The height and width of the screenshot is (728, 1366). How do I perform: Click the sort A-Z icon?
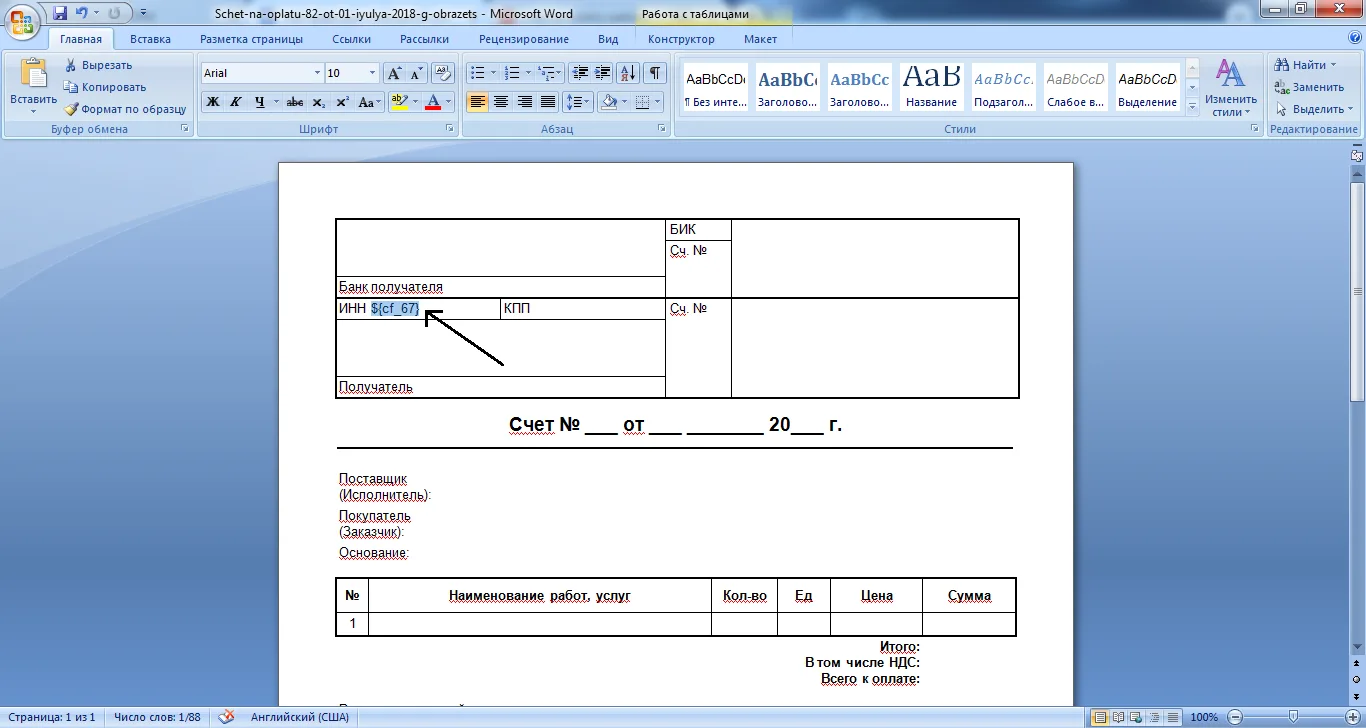point(629,73)
